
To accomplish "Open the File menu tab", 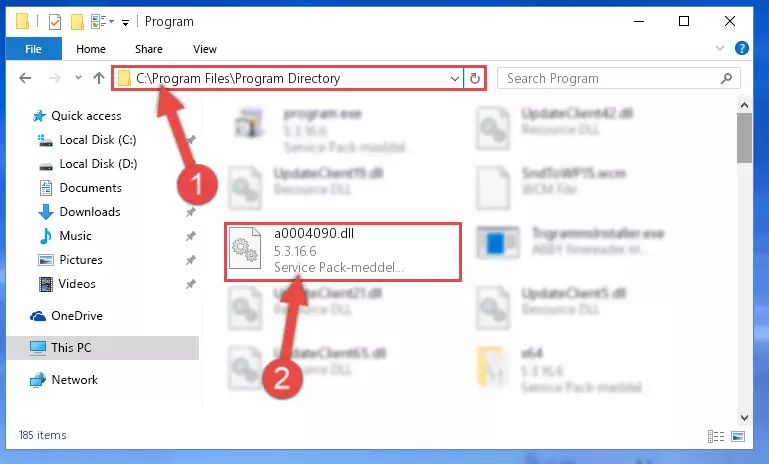I will (33, 49).
